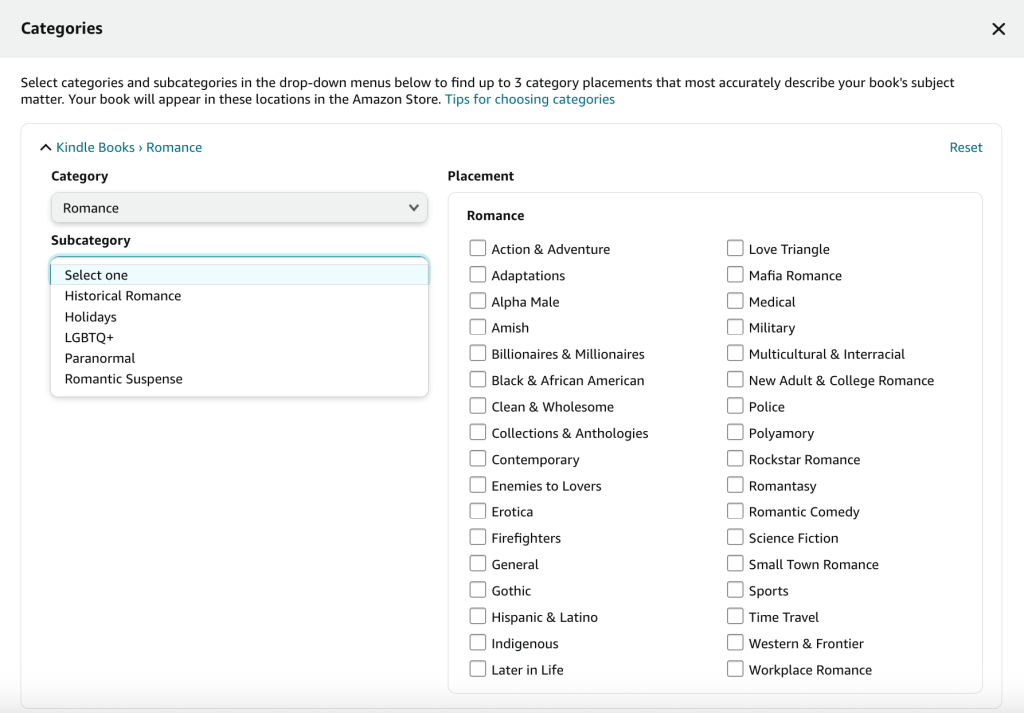Open Tips for choosing categories link
Viewport: 1024px width, 713px height.
point(530,100)
